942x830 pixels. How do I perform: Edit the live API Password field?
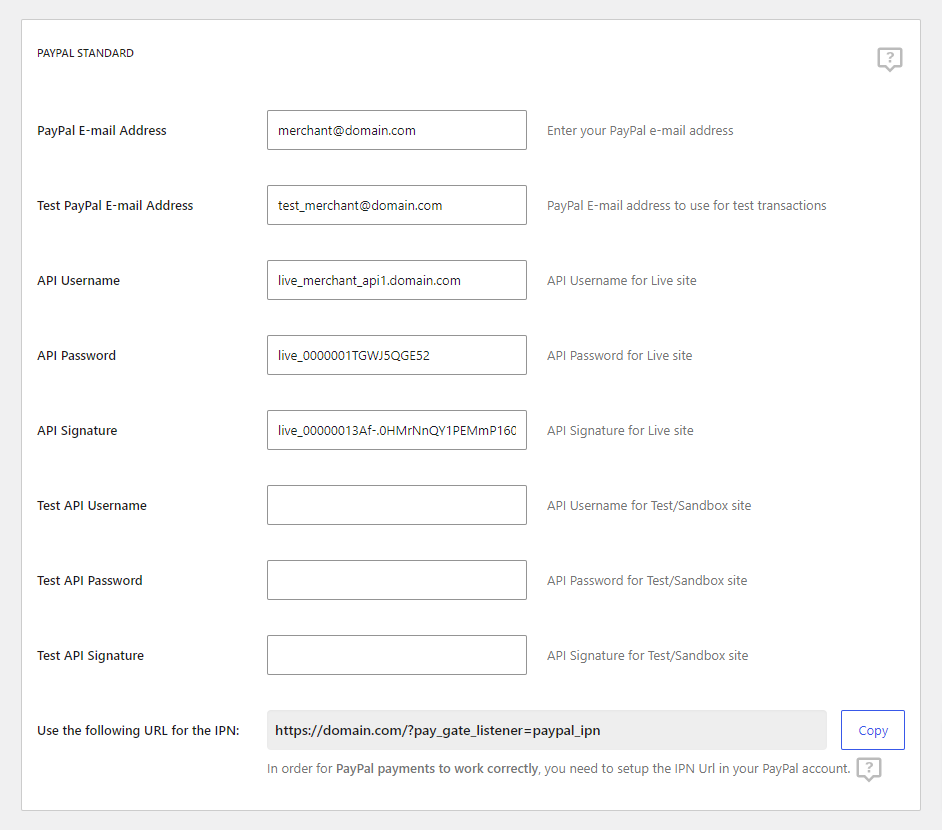397,356
